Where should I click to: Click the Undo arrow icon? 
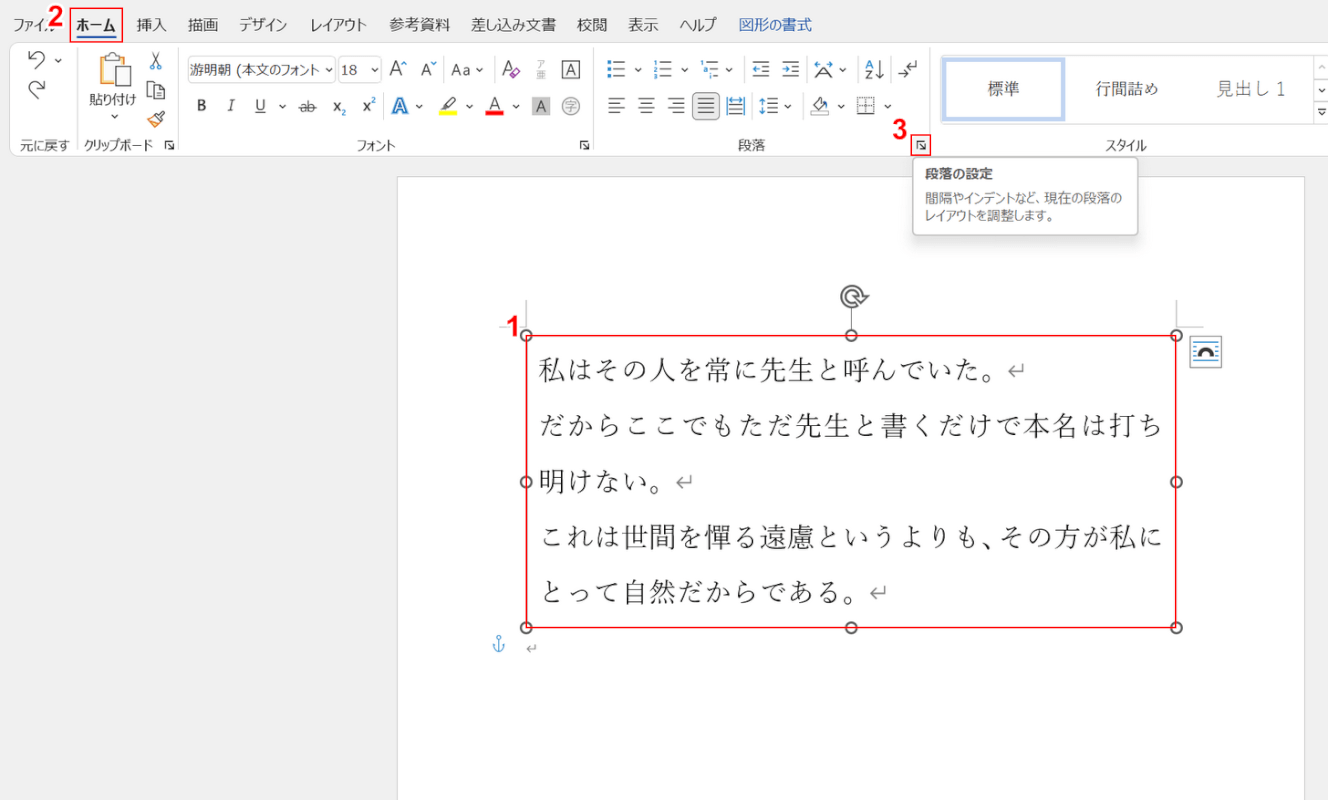pyautogui.click(x=37, y=60)
